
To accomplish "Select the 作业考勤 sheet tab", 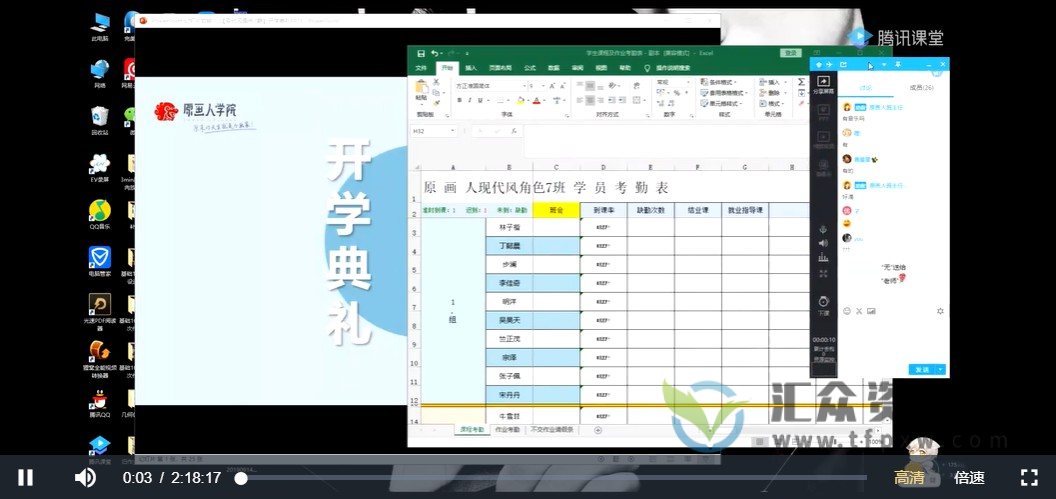I will click(x=507, y=429).
